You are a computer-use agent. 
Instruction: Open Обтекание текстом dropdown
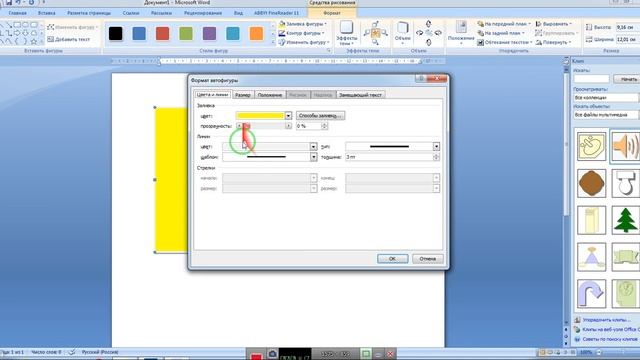pyautogui.click(x=505, y=42)
